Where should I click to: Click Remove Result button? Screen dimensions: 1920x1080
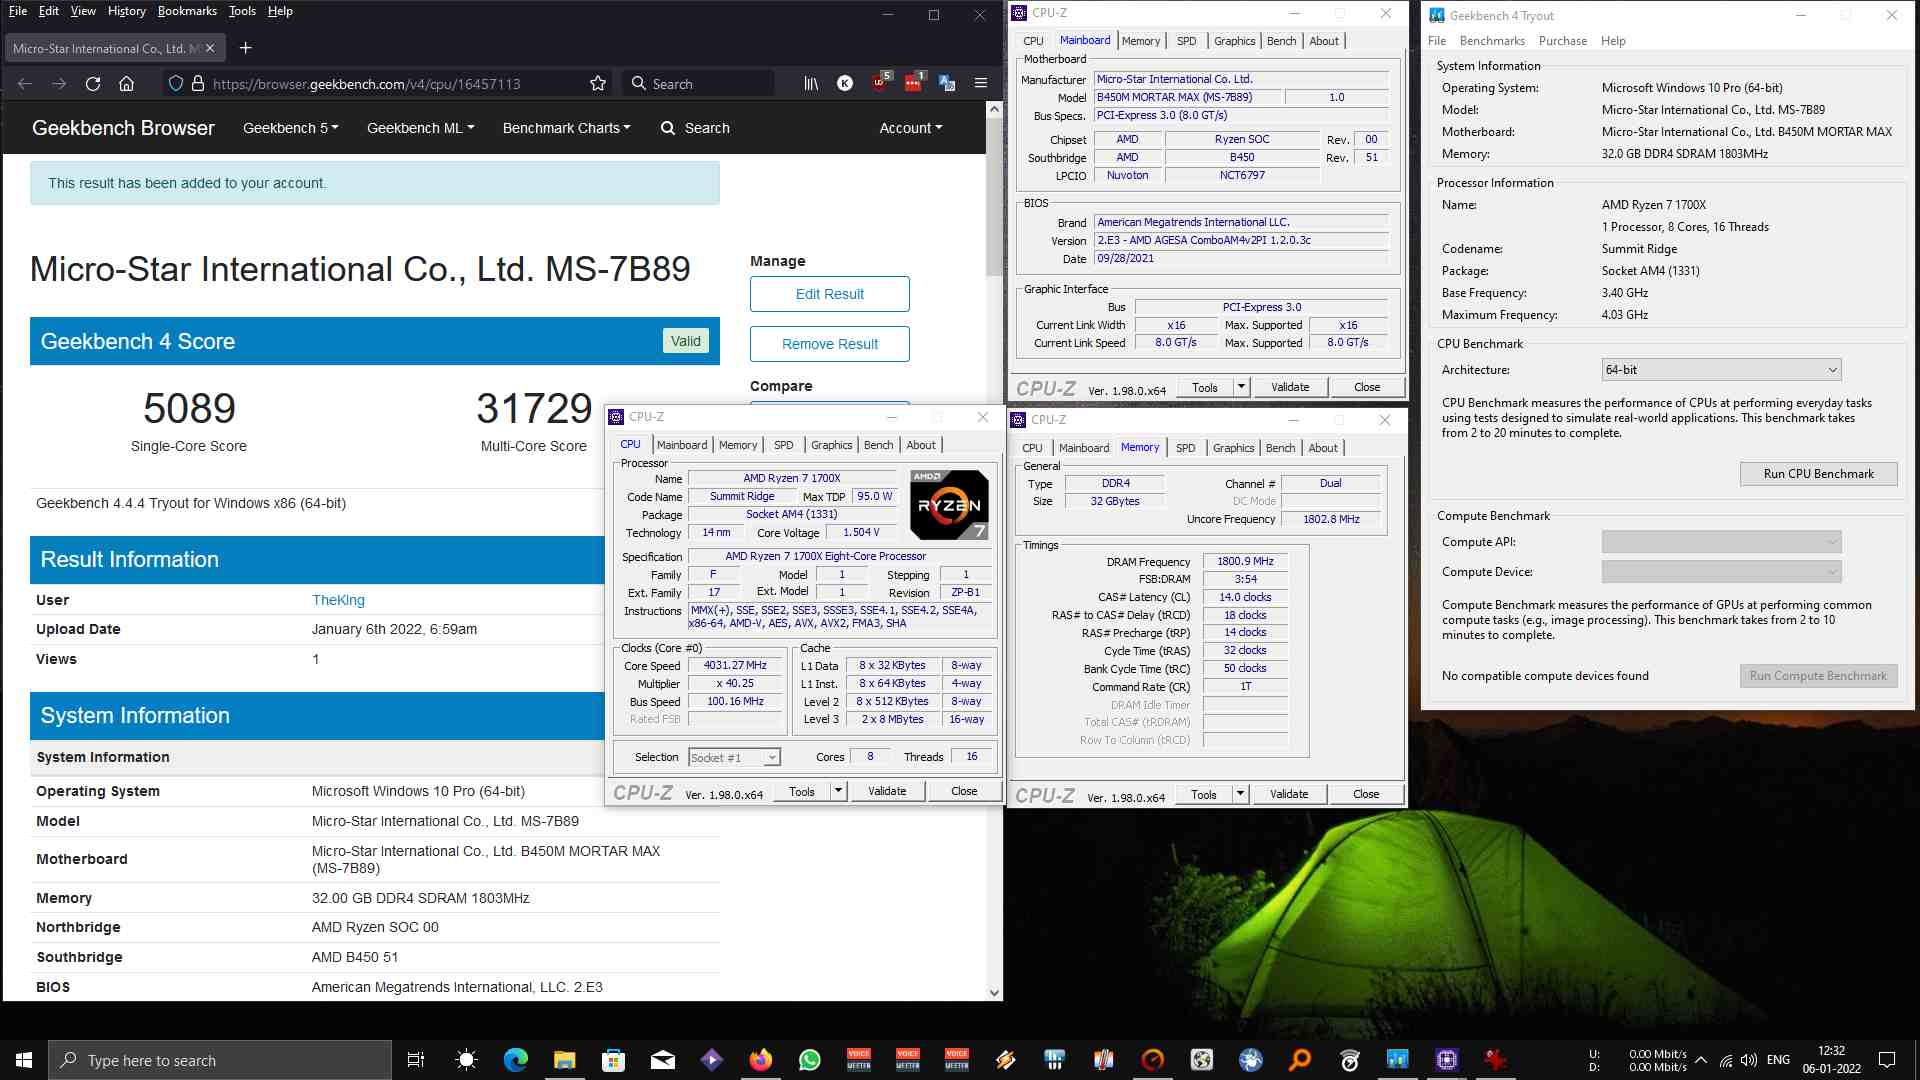(x=829, y=344)
